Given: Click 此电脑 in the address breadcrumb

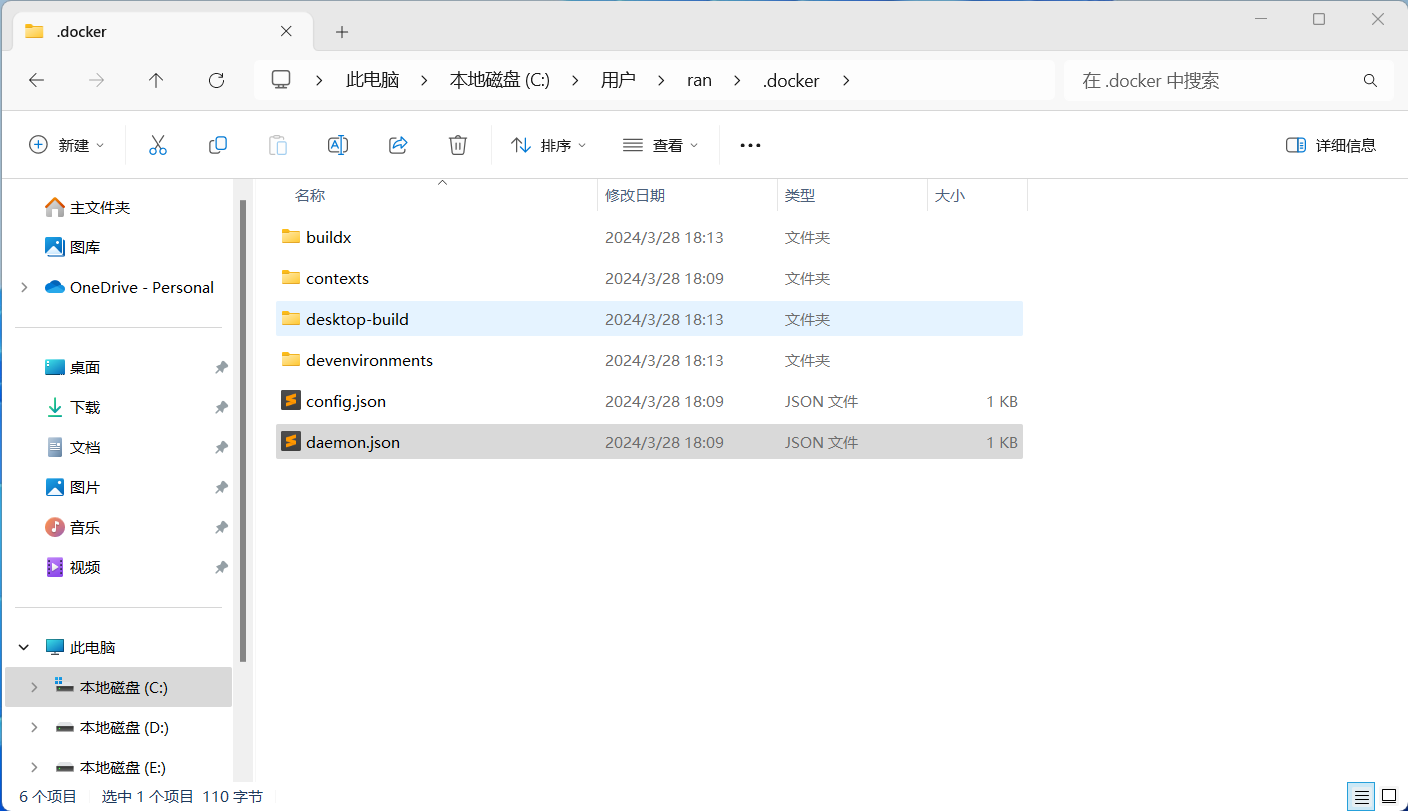Looking at the screenshot, I should click(x=373, y=80).
